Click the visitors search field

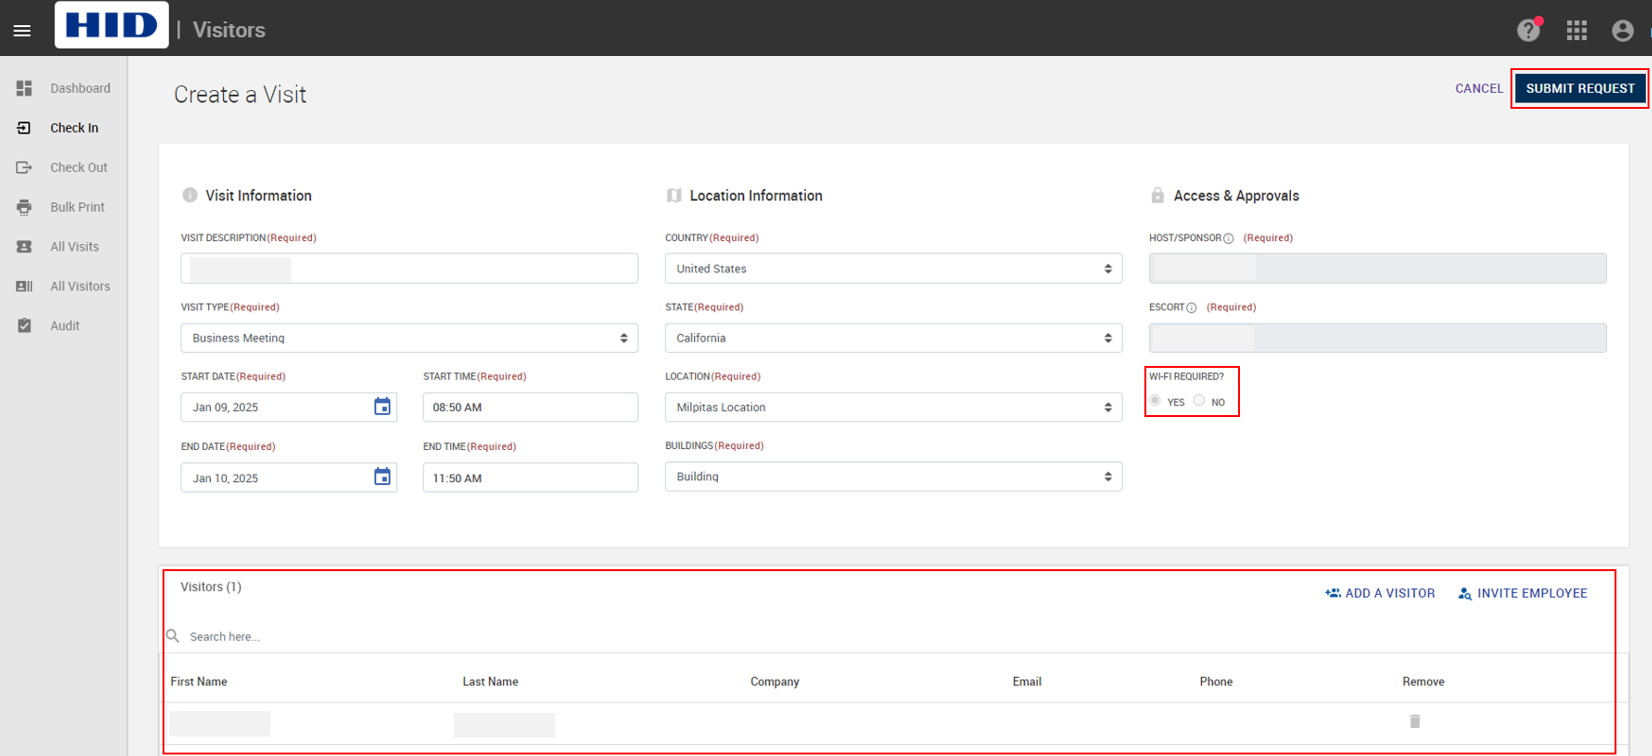pyautogui.click(x=400, y=636)
